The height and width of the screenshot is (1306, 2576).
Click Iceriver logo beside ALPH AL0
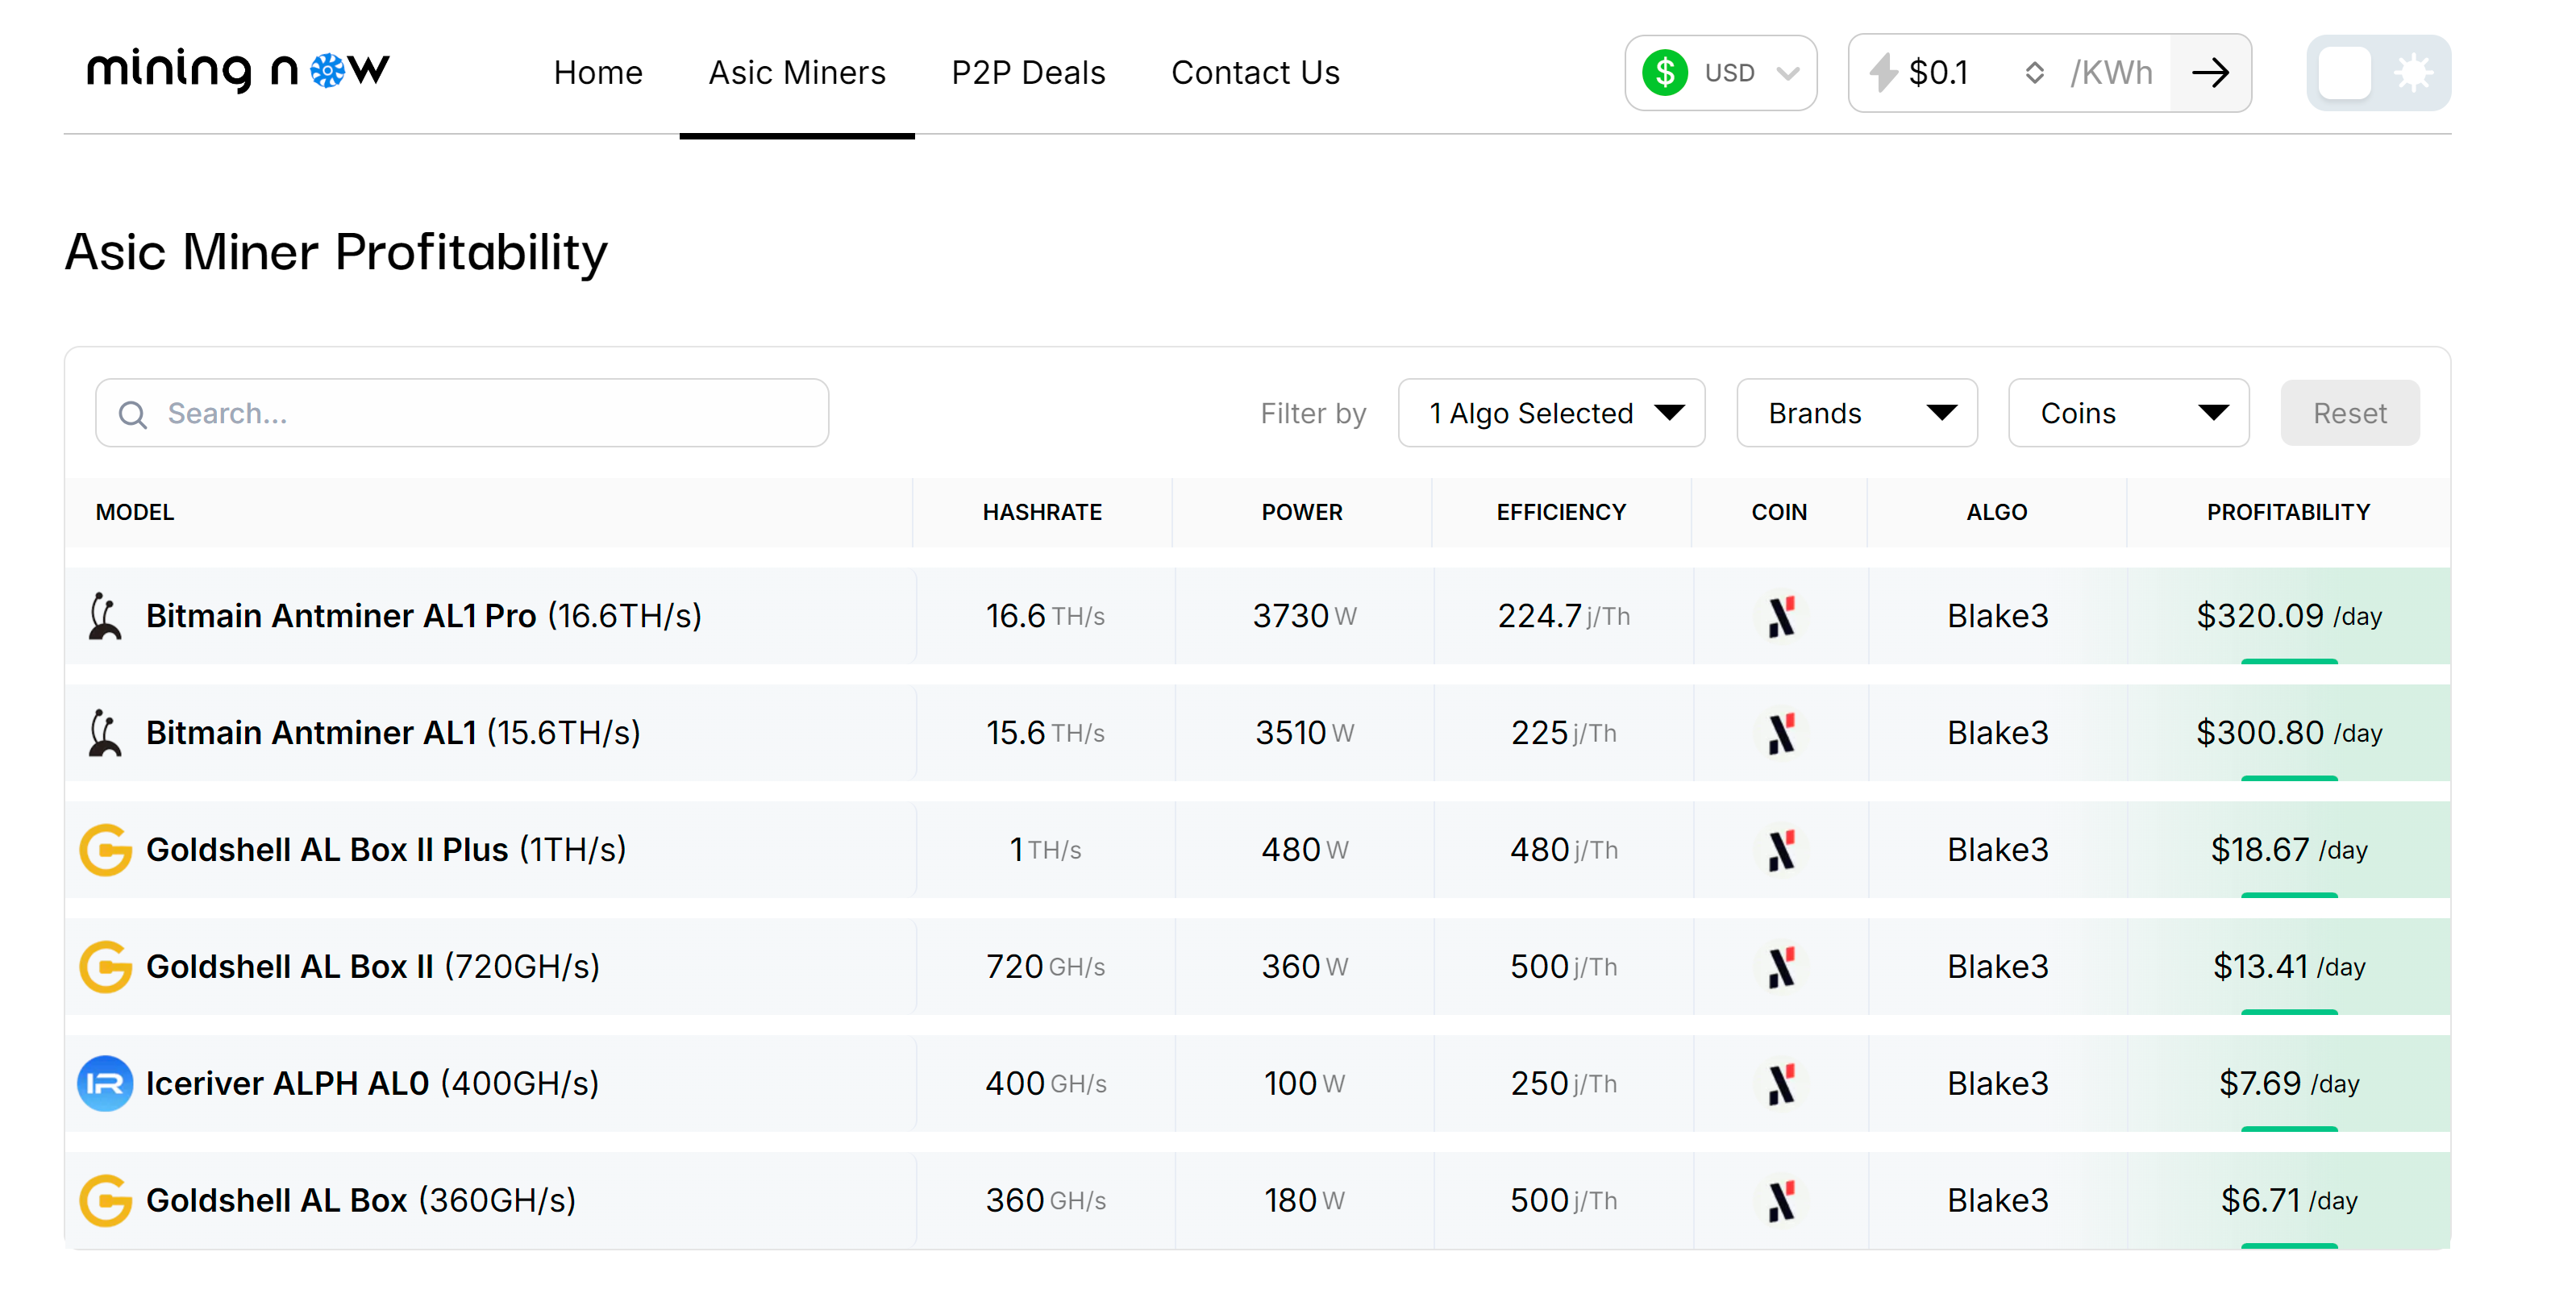coord(105,1084)
